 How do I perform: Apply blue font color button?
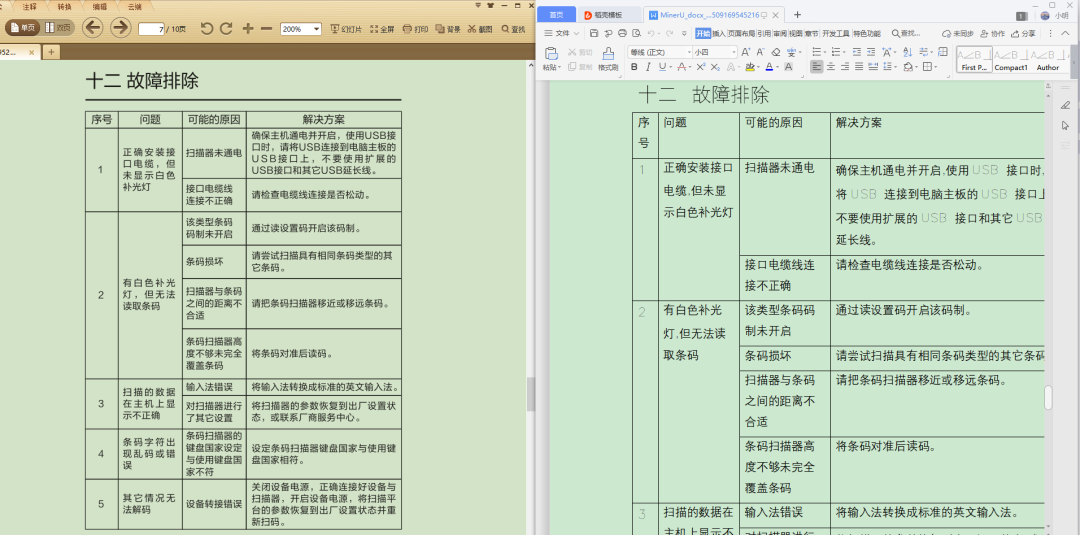769,67
